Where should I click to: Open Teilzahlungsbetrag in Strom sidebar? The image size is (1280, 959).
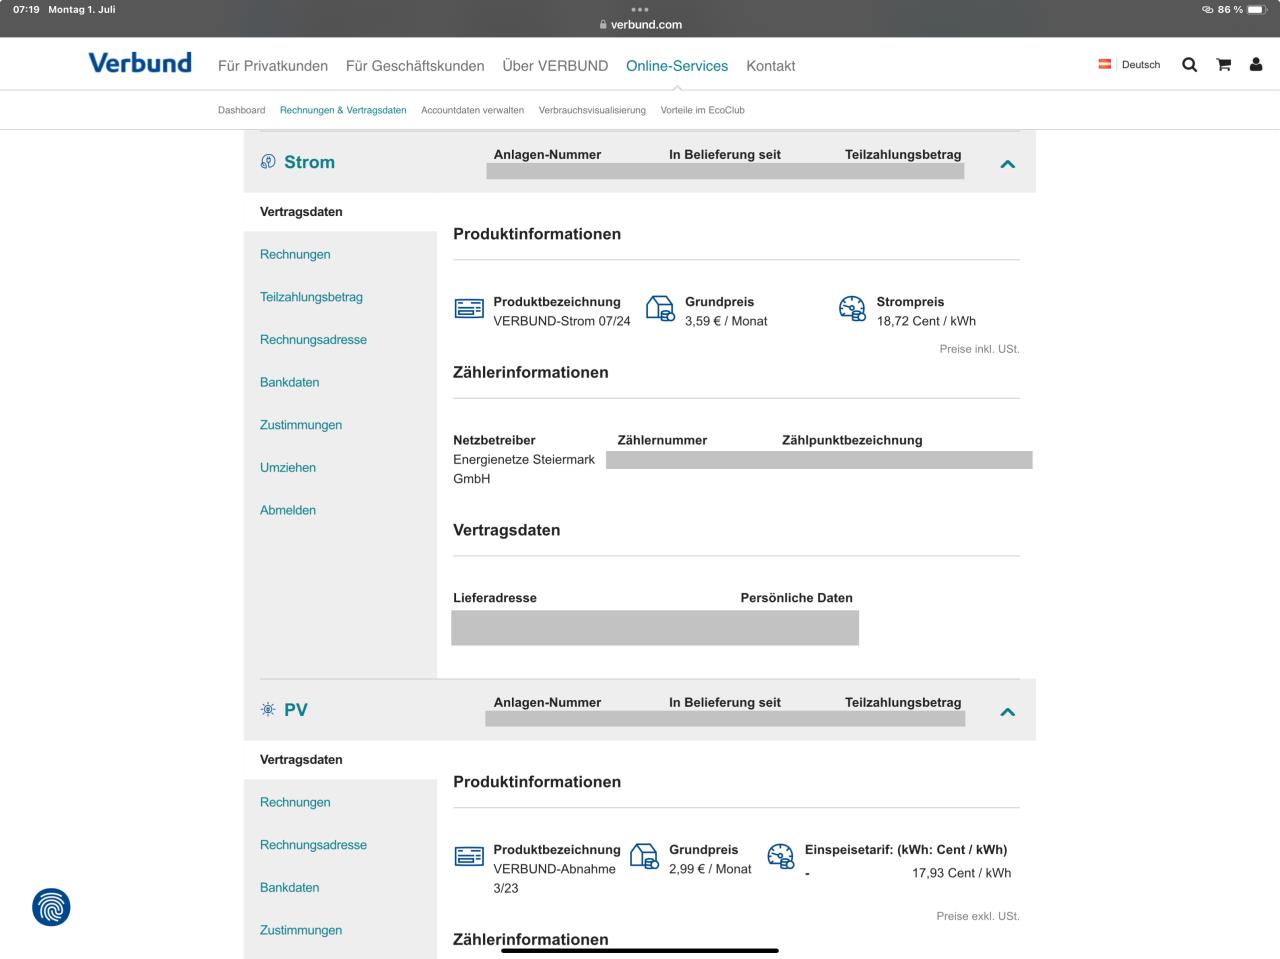(311, 297)
